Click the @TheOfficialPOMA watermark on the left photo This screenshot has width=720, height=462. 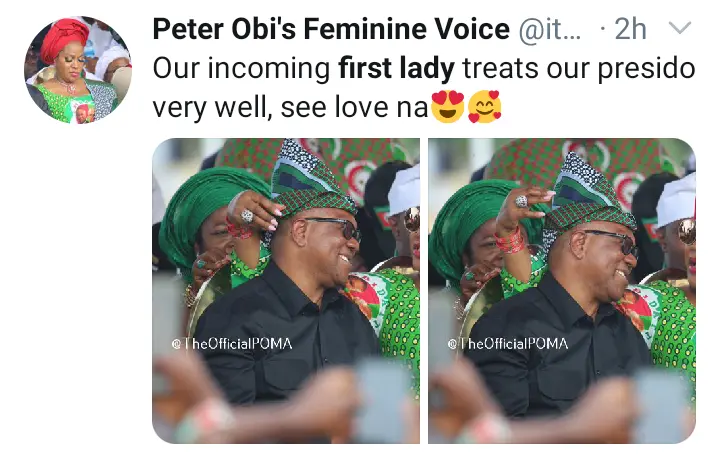pyautogui.click(x=232, y=344)
